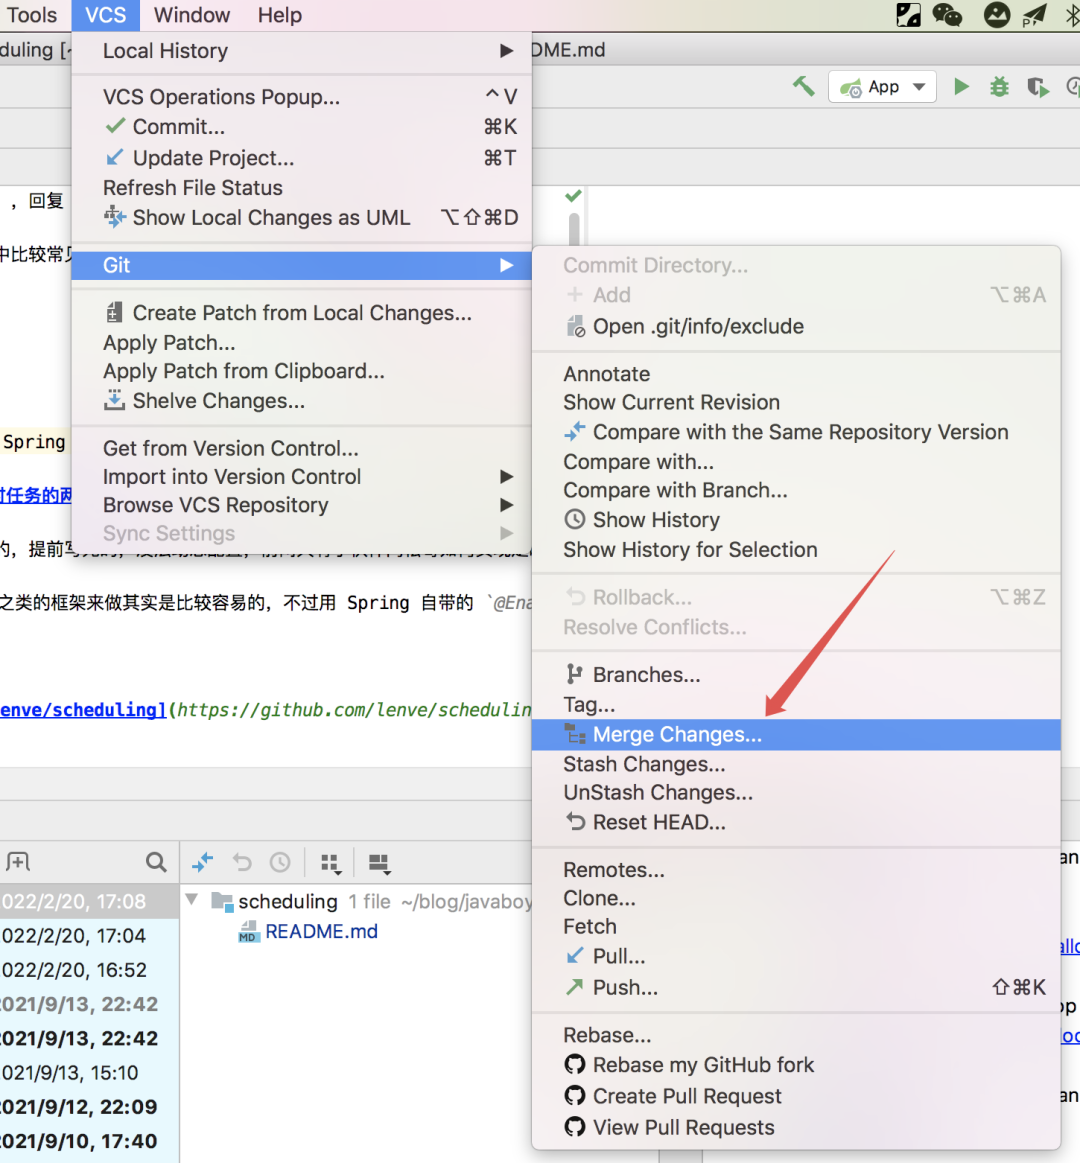Choose Shelve Changes... entry
Viewport: 1080px width, 1163px height.
click(x=302, y=401)
